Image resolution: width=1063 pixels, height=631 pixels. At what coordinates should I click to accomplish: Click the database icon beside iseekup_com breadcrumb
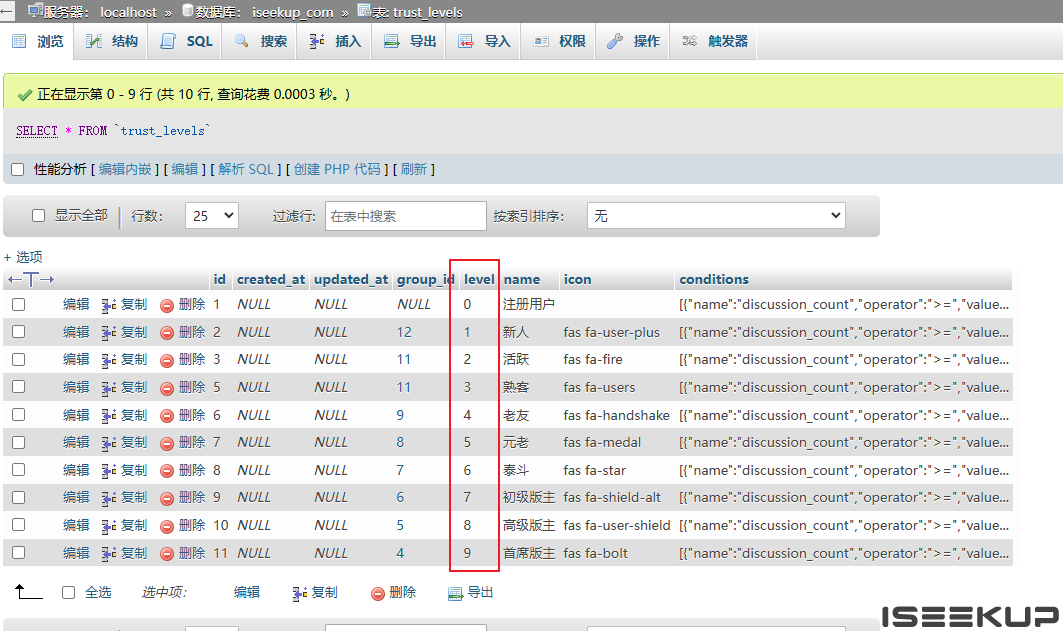[x=188, y=11]
